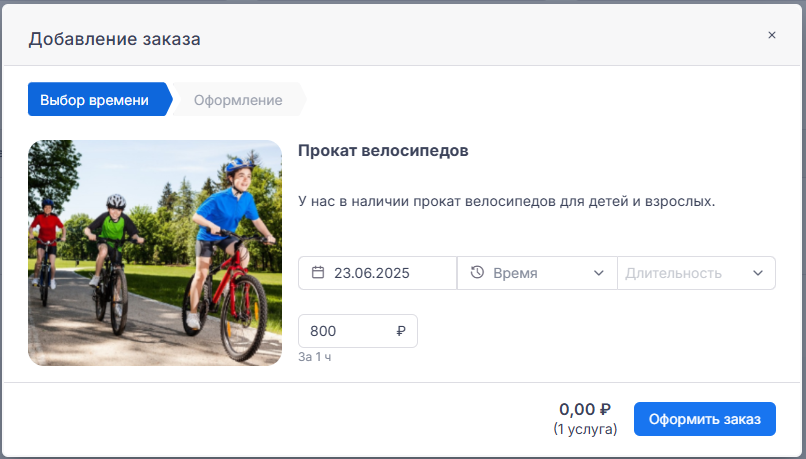Image resolution: width=806 pixels, height=459 pixels.
Task: Click the date field showing 23.06.2025
Action: pyautogui.click(x=377, y=273)
